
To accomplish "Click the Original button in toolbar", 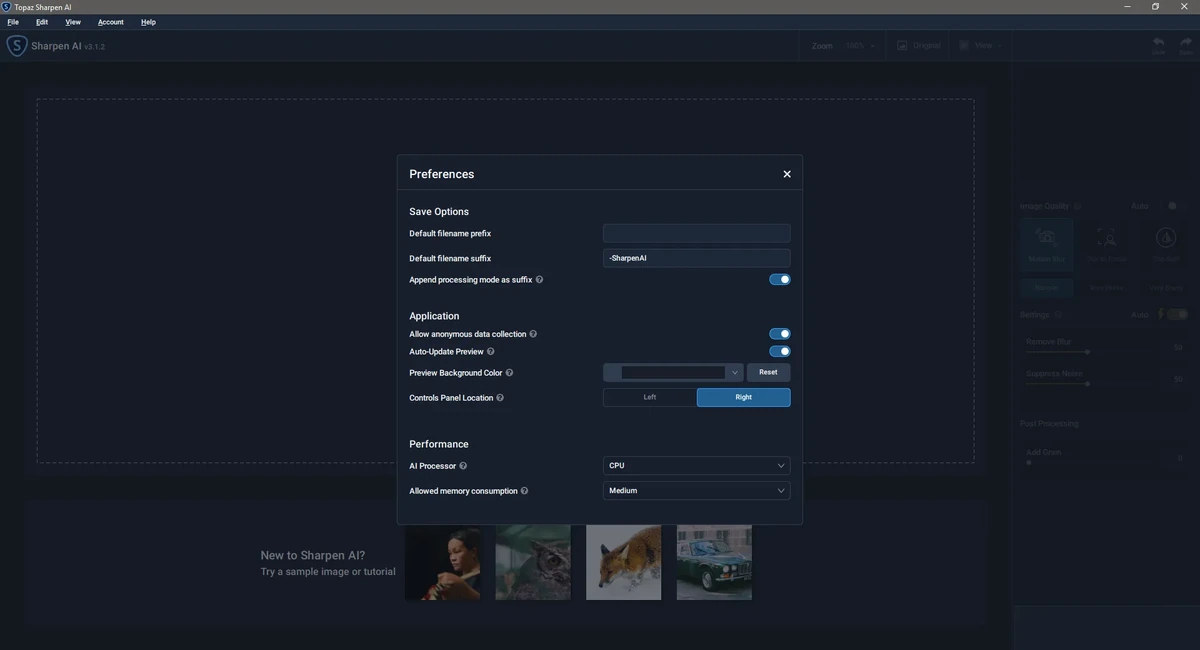I will [x=919, y=45].
